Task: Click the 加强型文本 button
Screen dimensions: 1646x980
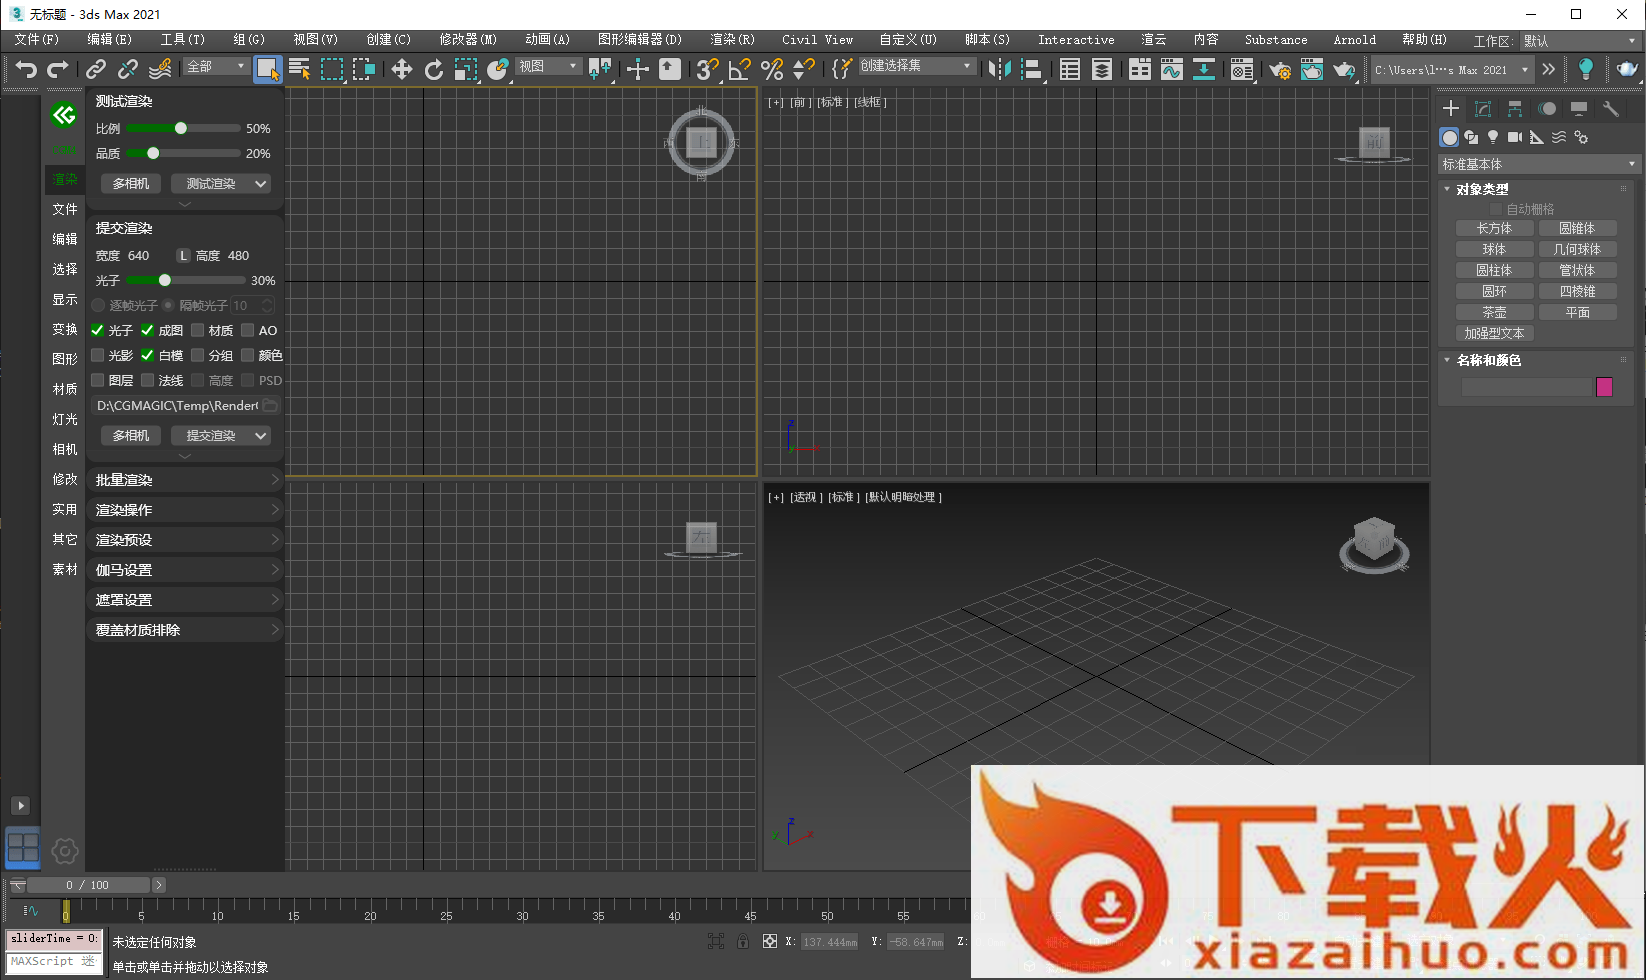Action: pyautogui.click(x=1494, y=333)
